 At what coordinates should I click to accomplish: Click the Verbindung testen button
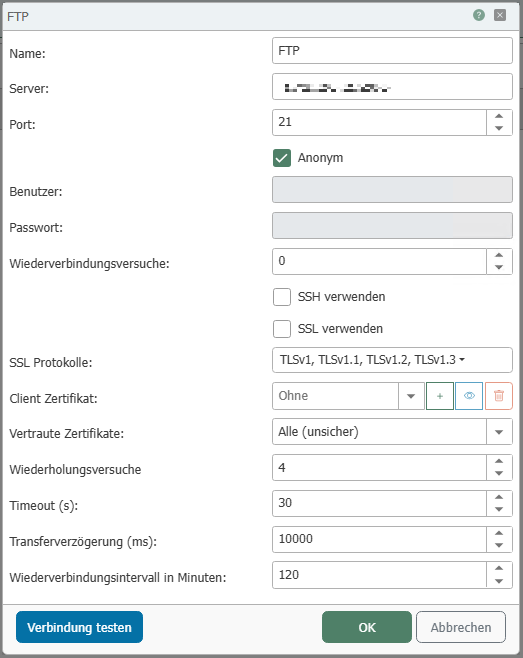pos(79,627)
